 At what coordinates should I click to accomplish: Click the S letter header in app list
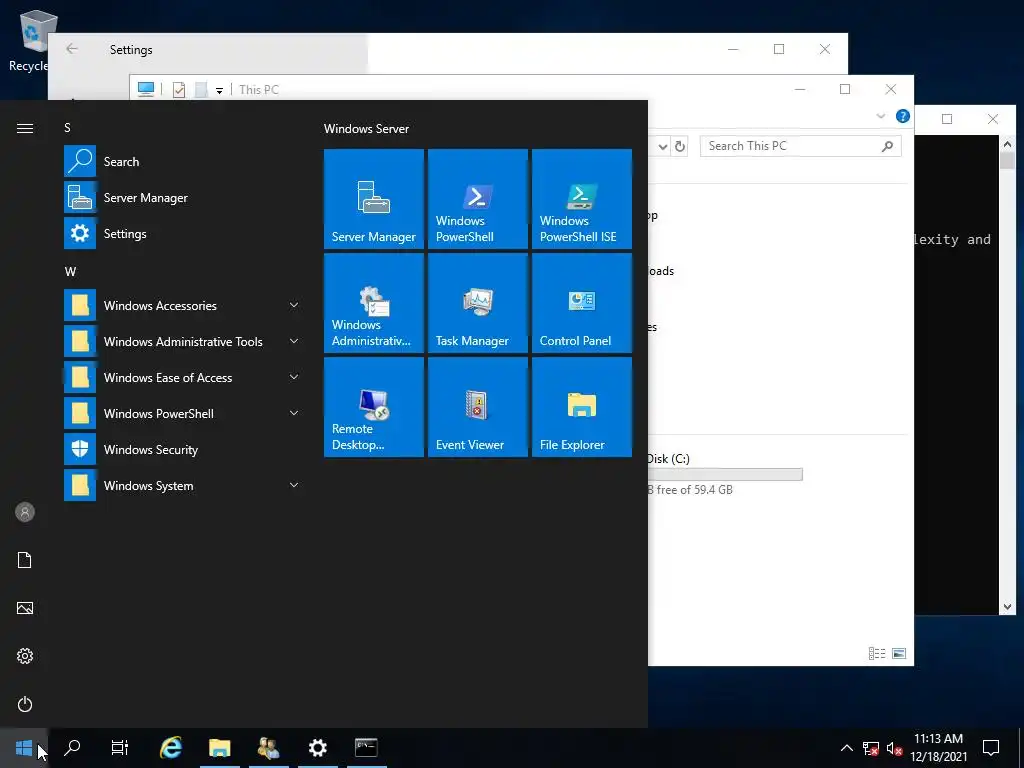[x=67, y=127]
